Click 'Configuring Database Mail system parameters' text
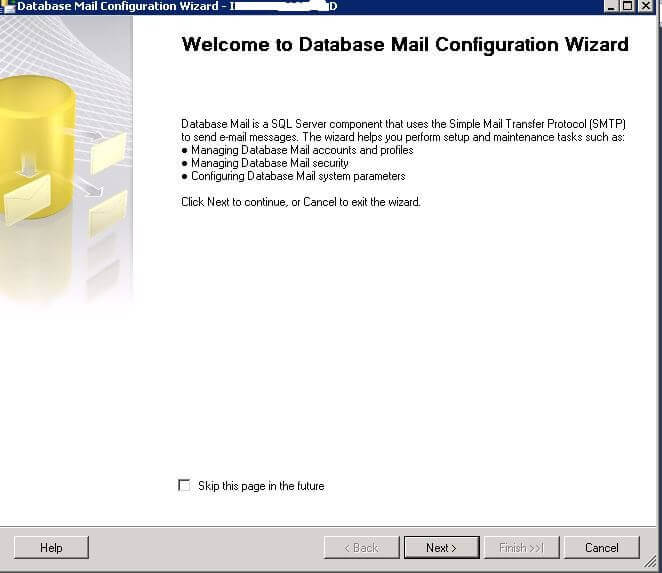The height and width of the screenshot is (573, 662). click(x=298, y=176)
